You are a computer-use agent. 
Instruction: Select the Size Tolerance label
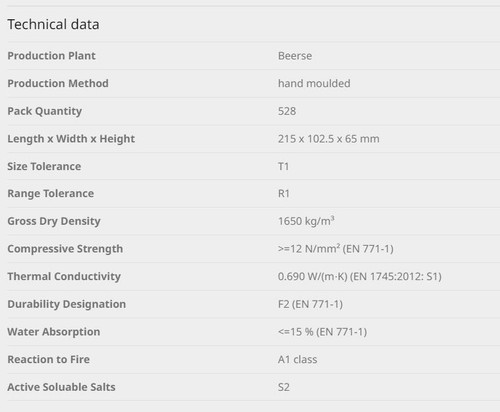pyautogui.click(x=44, y=166)
